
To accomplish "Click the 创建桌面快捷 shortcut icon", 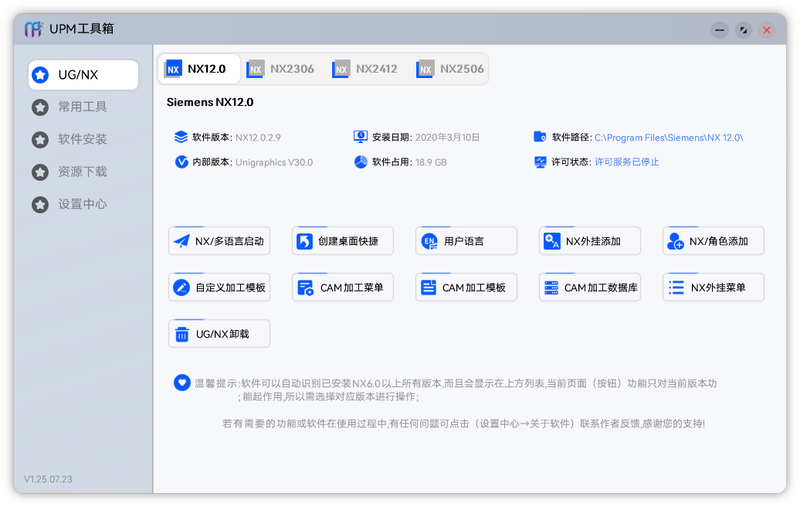I will pos(305,241).
